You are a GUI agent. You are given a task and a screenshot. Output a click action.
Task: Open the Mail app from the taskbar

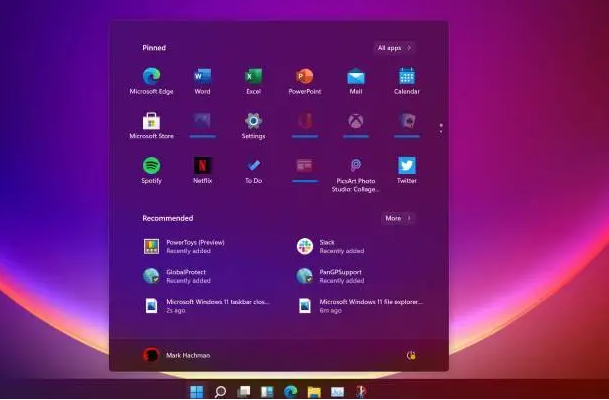pyautogui.click(x=337, y=391)
